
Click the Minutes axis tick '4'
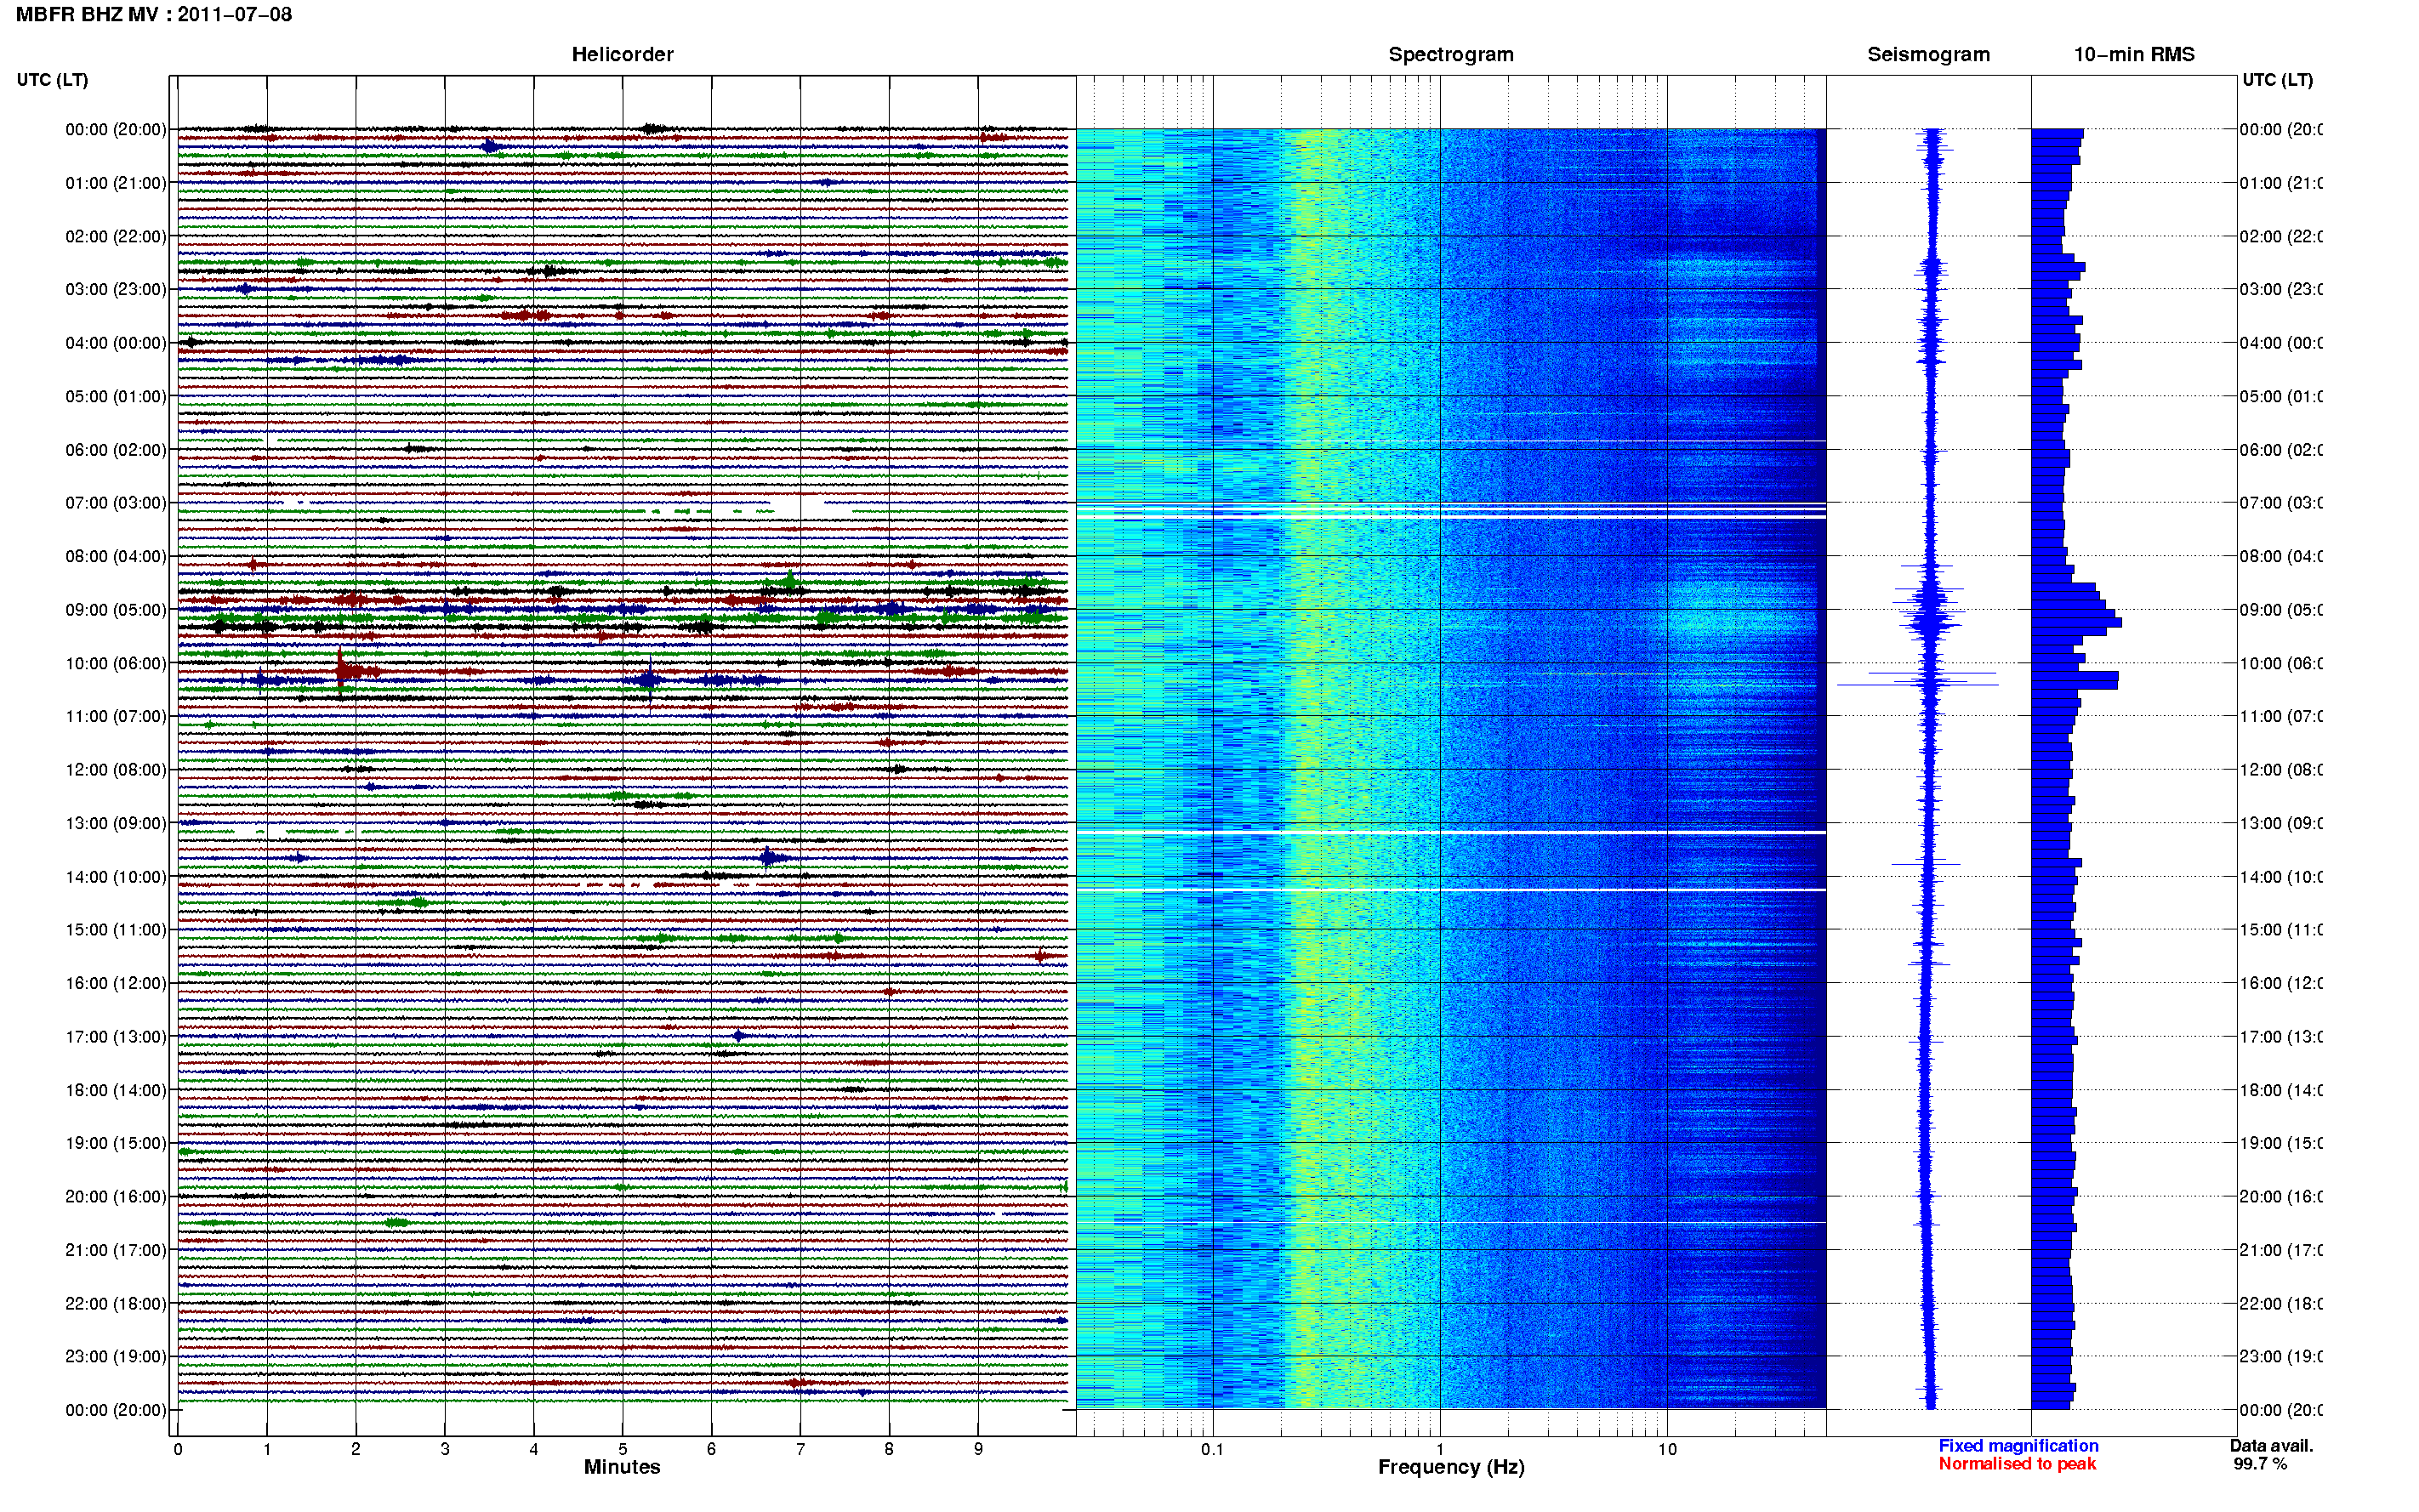click(534, 1449)
